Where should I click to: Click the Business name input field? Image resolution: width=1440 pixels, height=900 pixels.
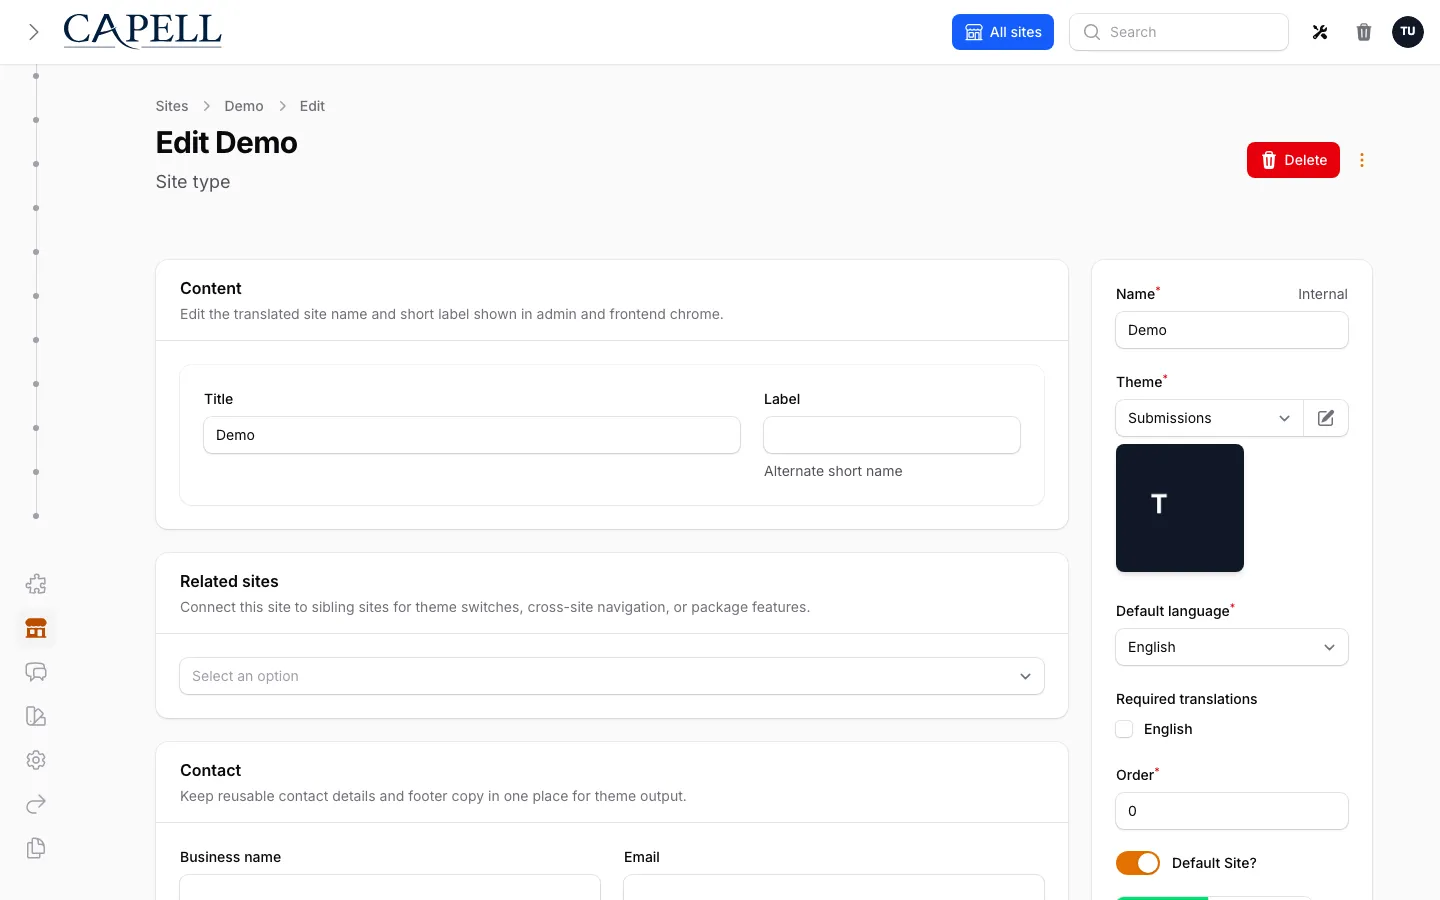(x=390, y=888)
